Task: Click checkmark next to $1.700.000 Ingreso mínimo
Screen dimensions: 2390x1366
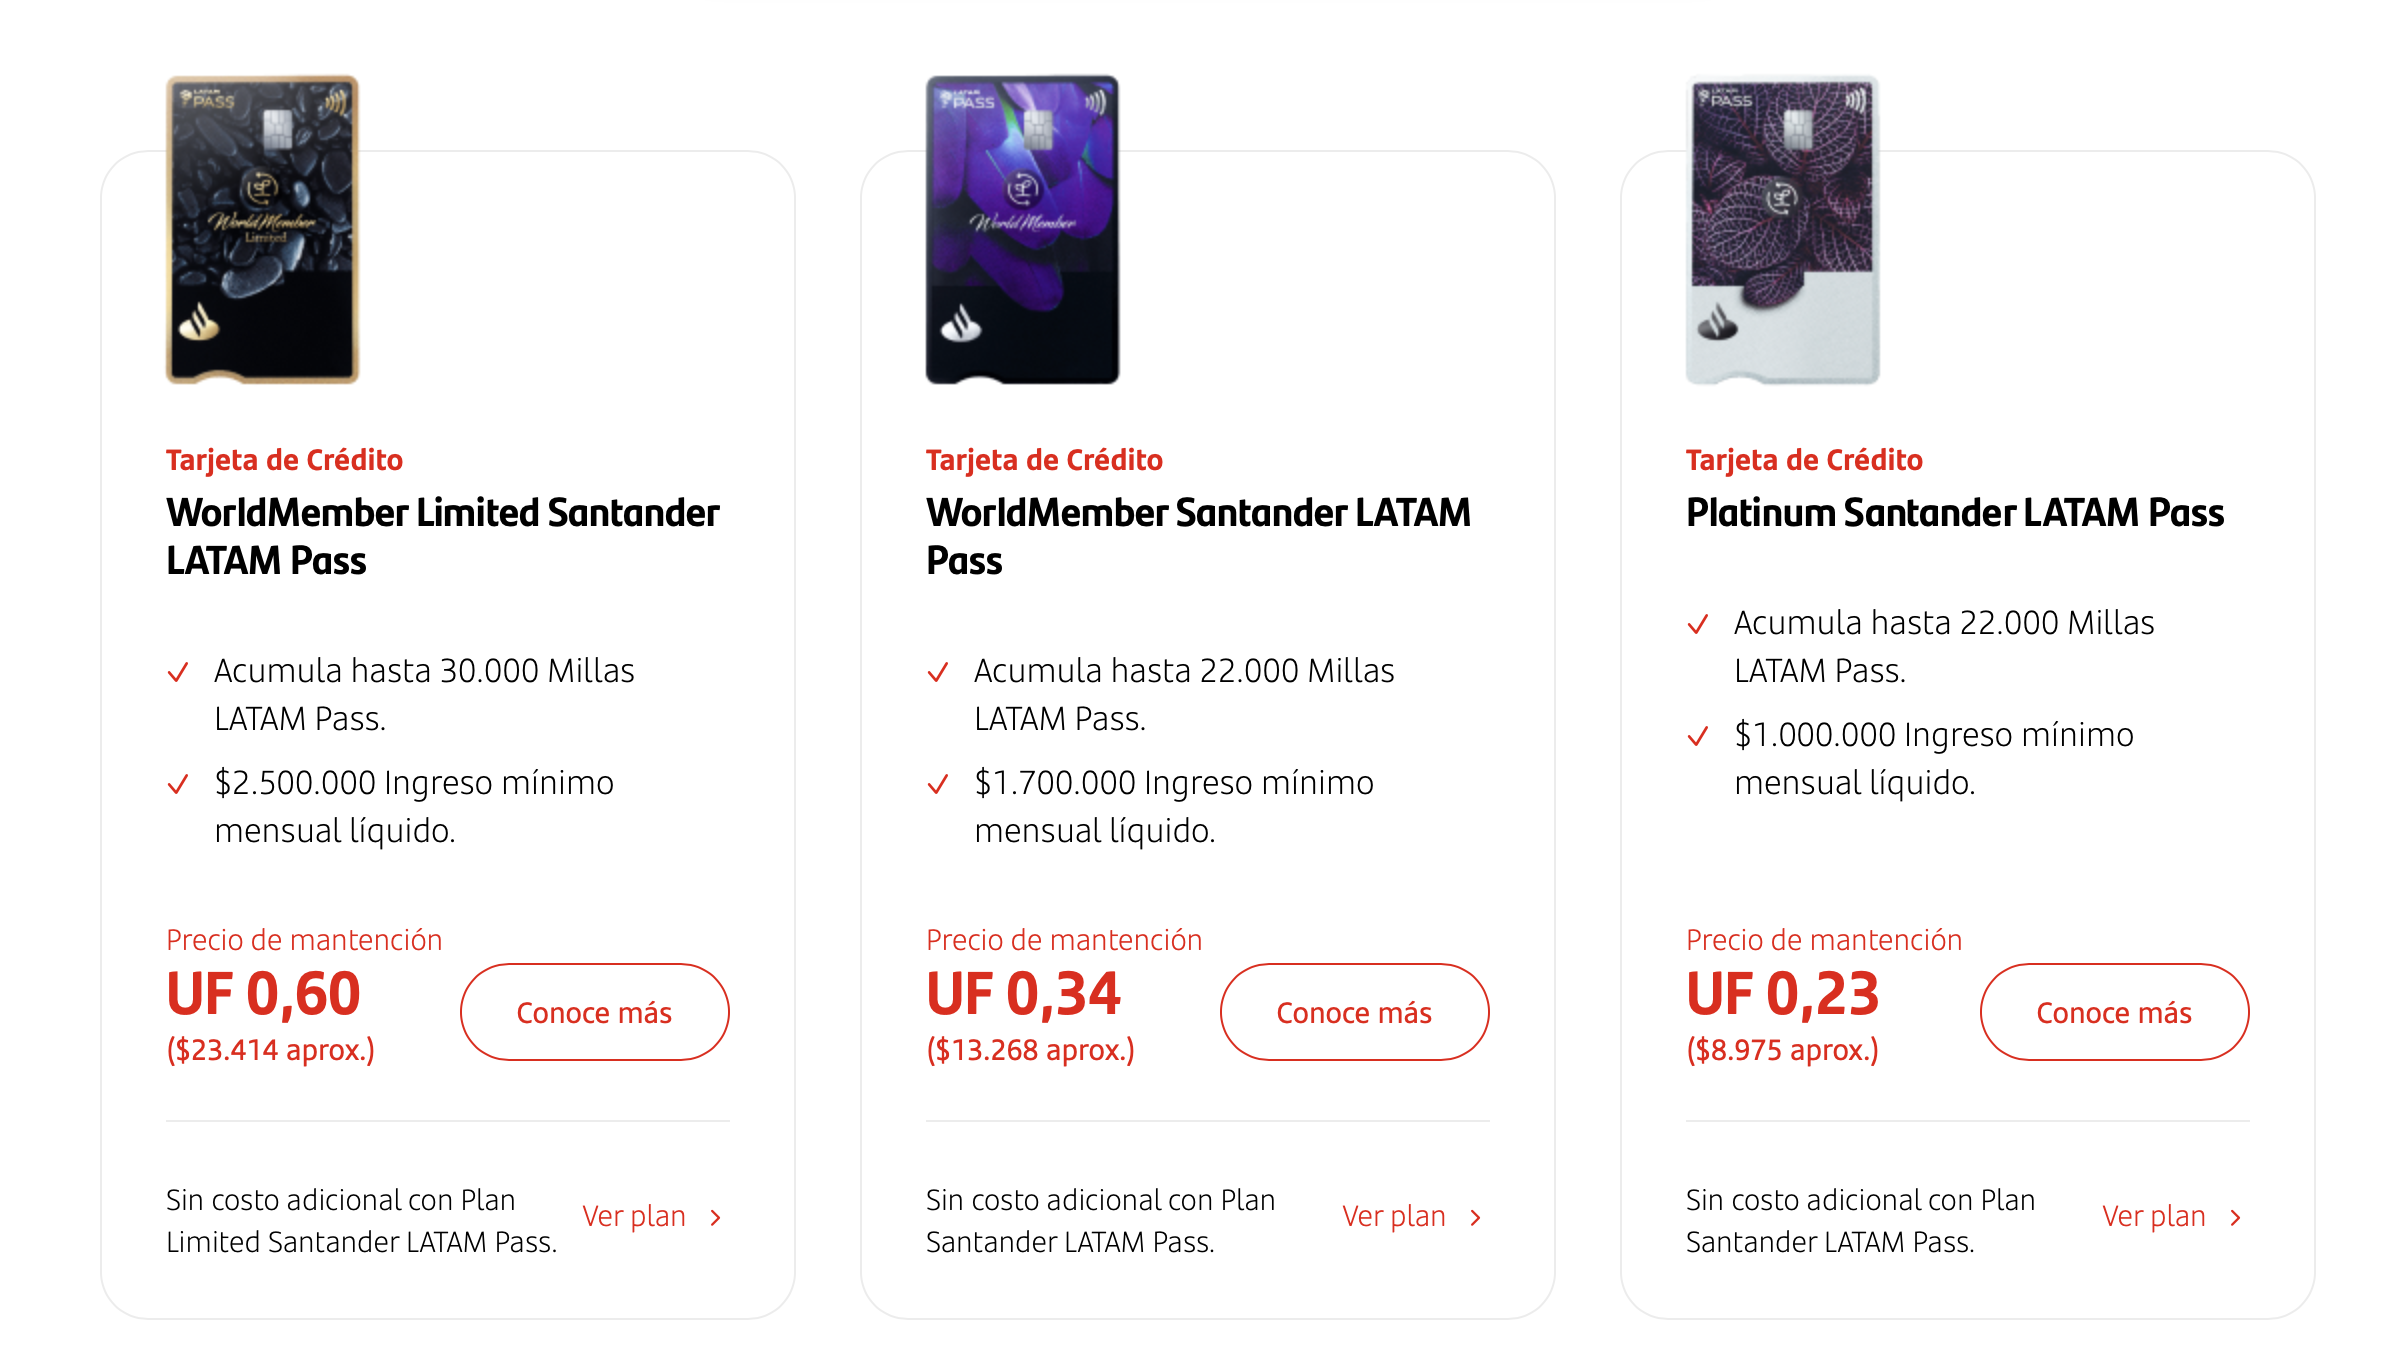Action: pos(938,784)
